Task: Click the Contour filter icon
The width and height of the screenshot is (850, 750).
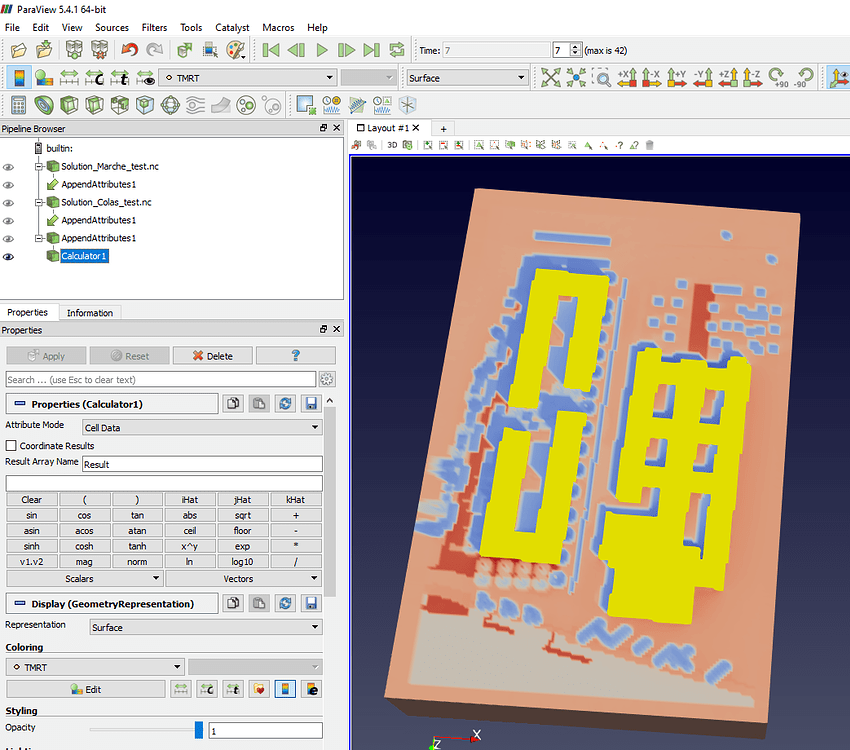Action: pyautogui.click(x=44, y=104)
